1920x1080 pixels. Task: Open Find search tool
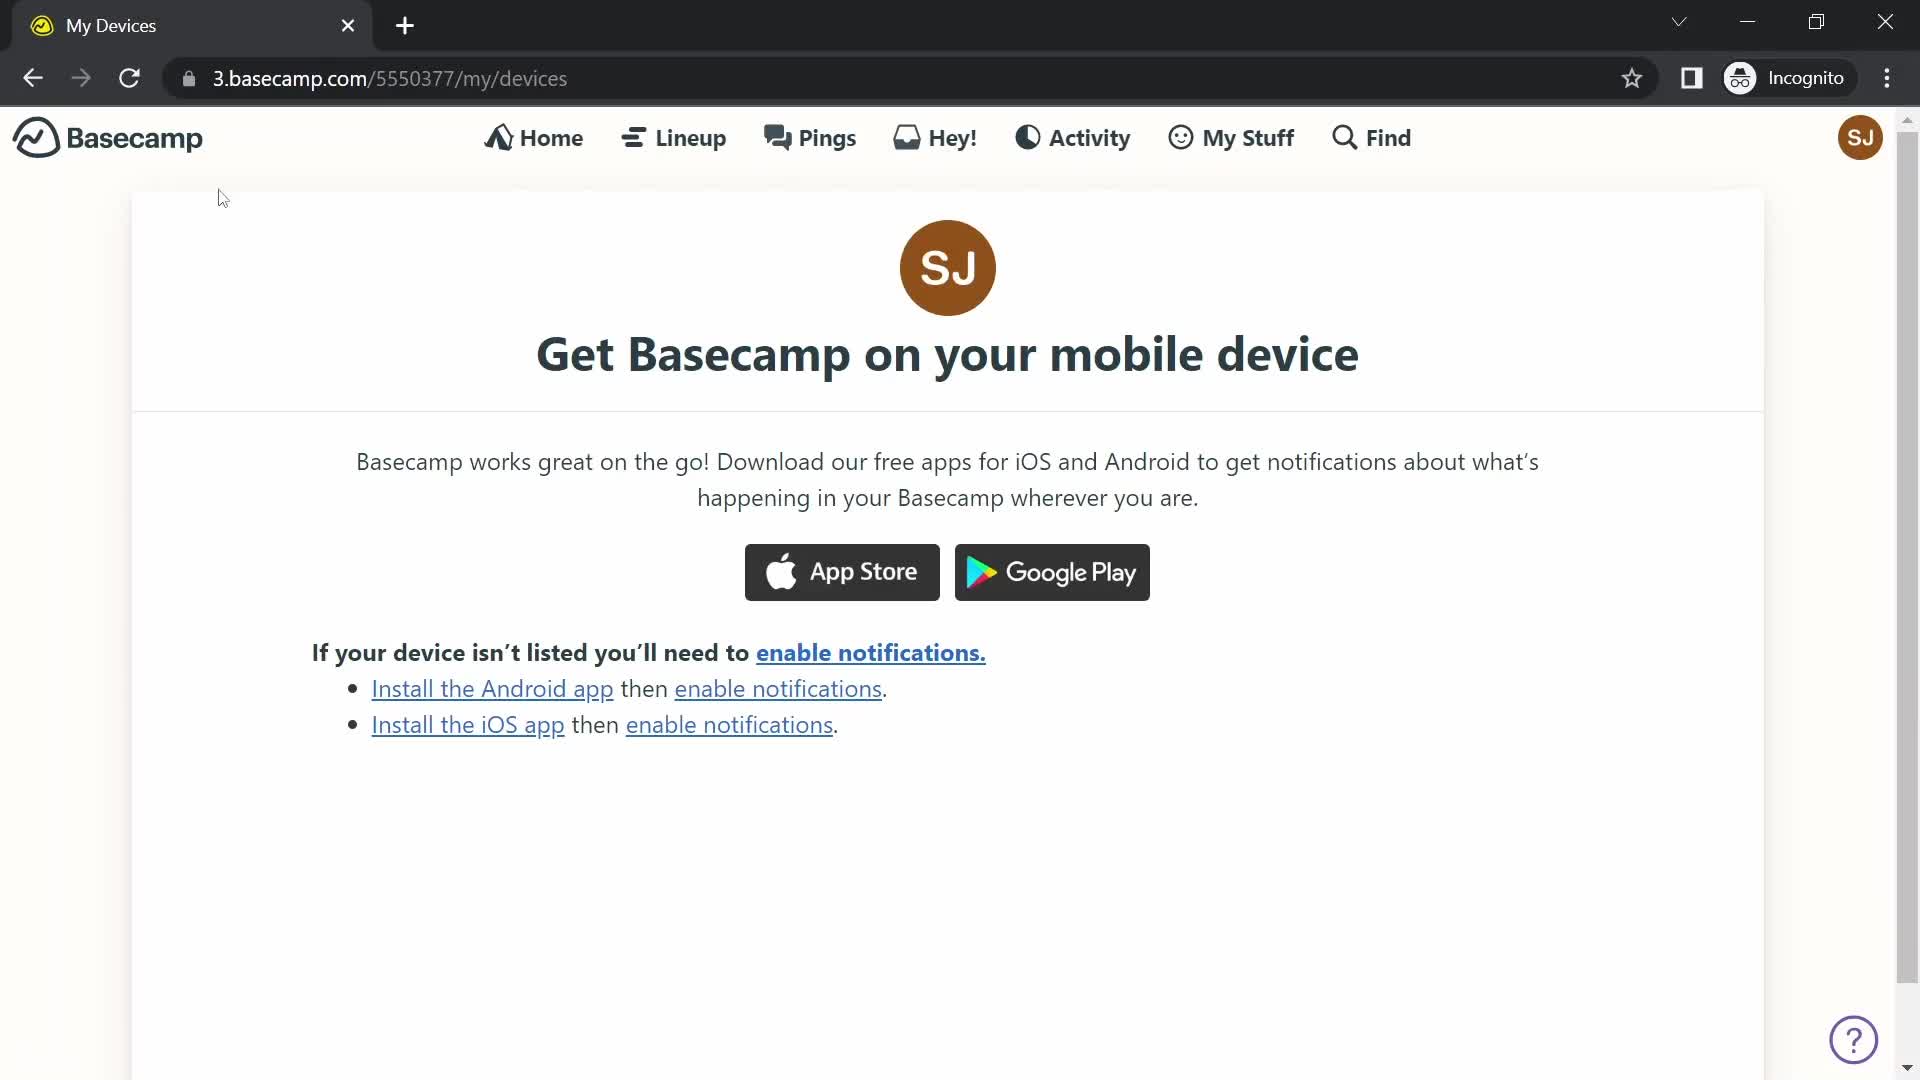coord(1371,137)
